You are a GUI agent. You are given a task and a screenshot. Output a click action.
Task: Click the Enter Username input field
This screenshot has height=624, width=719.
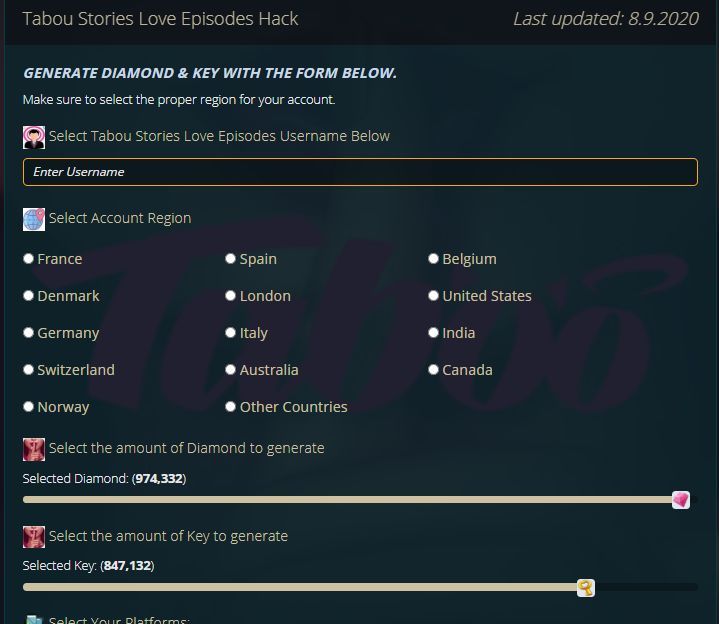[360, 172]
